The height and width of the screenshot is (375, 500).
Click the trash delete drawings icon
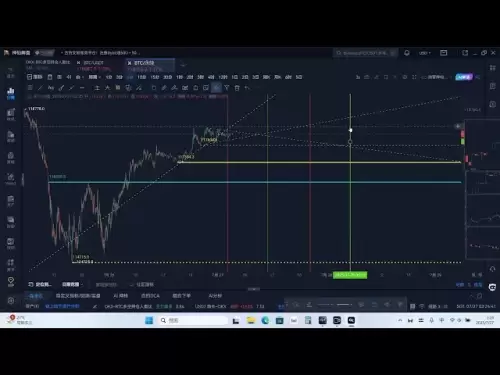pyautogui.click(x=237, y=88)
